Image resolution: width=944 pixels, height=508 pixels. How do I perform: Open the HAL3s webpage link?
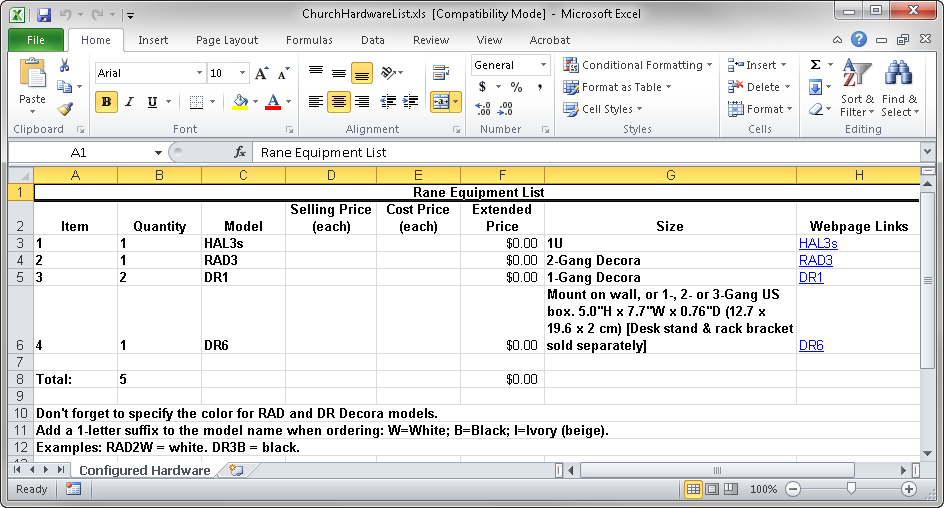[818, 243]
